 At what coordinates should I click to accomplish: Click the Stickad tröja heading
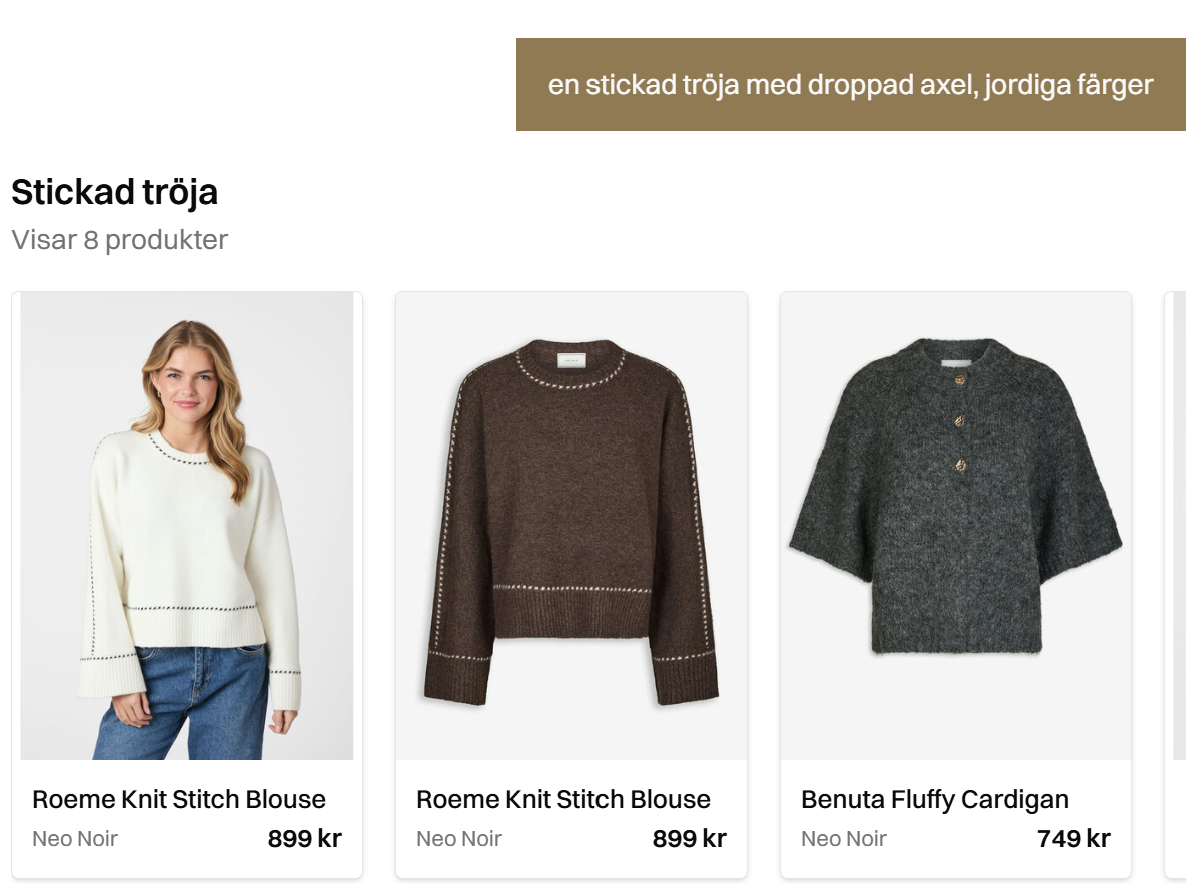(x=115, y=192)
